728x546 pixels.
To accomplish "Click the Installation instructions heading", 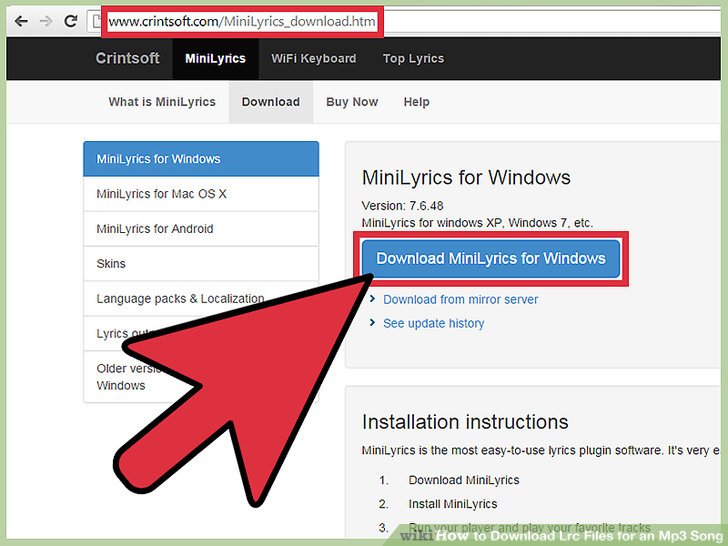I will [465, 422].
